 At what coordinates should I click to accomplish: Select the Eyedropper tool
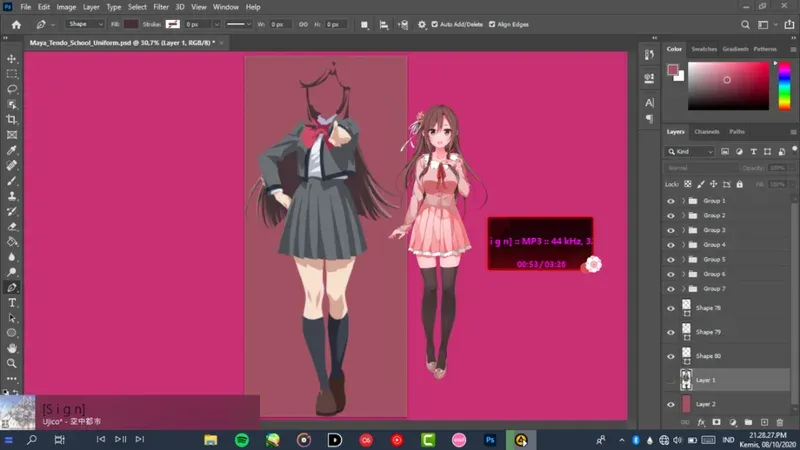point(12,151)
